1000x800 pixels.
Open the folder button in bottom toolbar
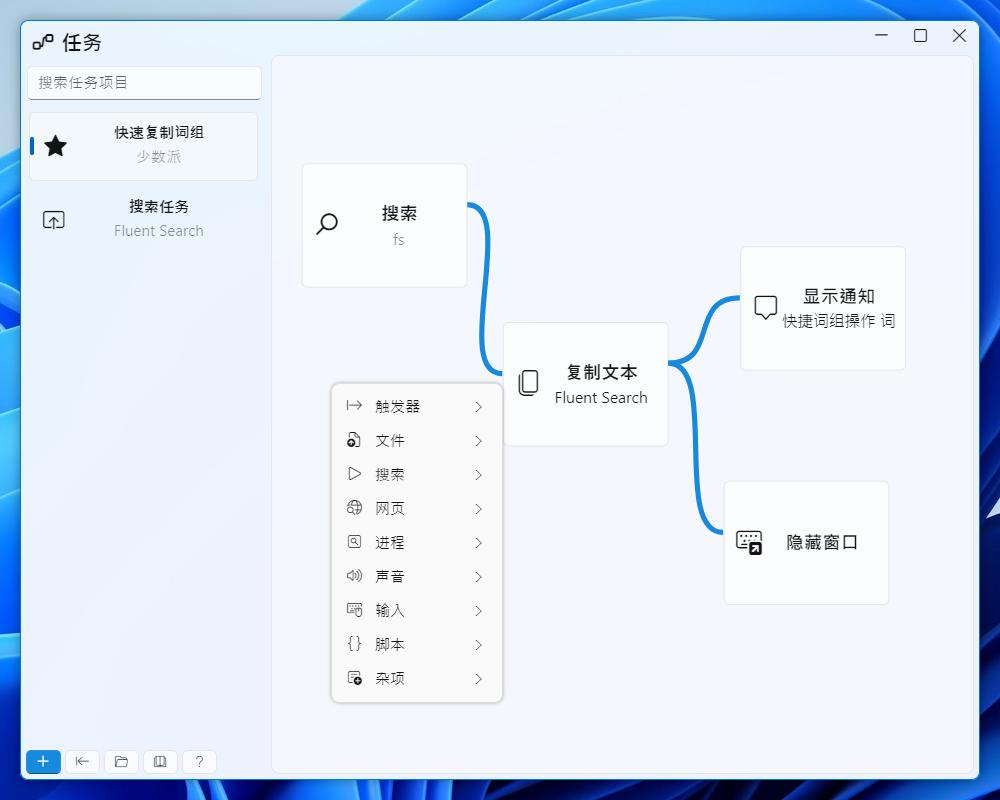[x=121, y=762]
